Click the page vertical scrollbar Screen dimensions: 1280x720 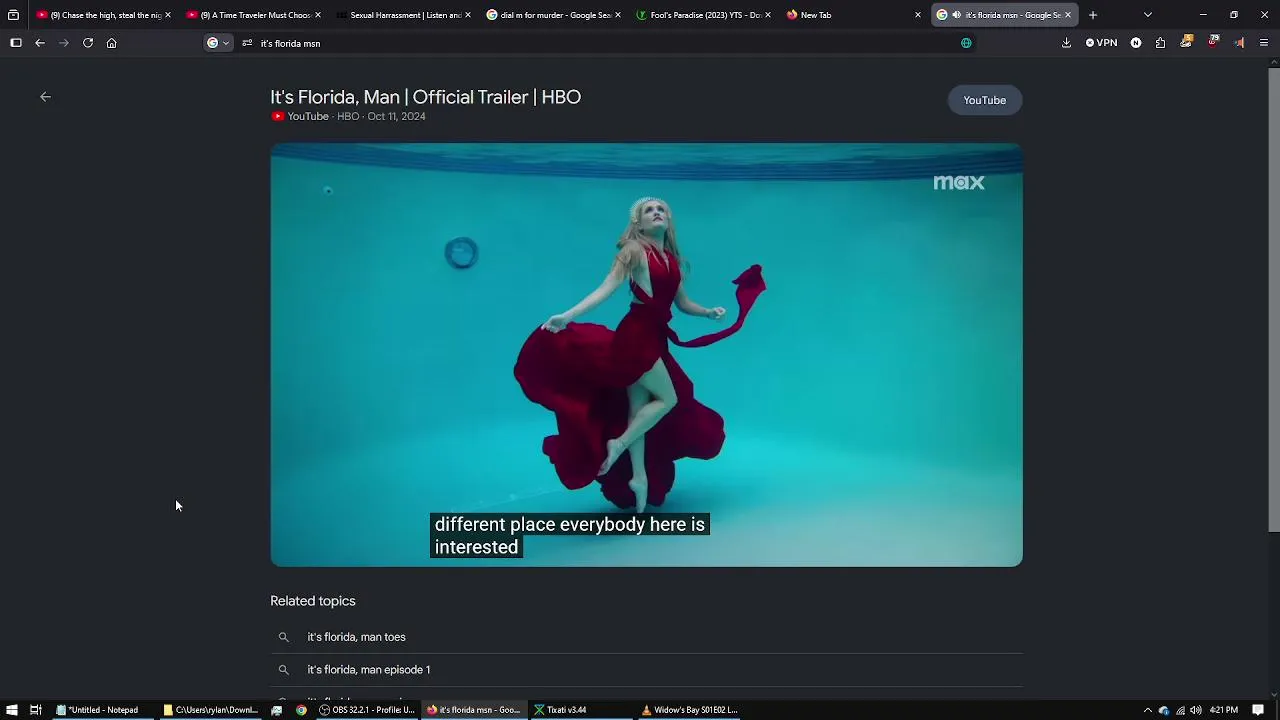point(1273,300)
